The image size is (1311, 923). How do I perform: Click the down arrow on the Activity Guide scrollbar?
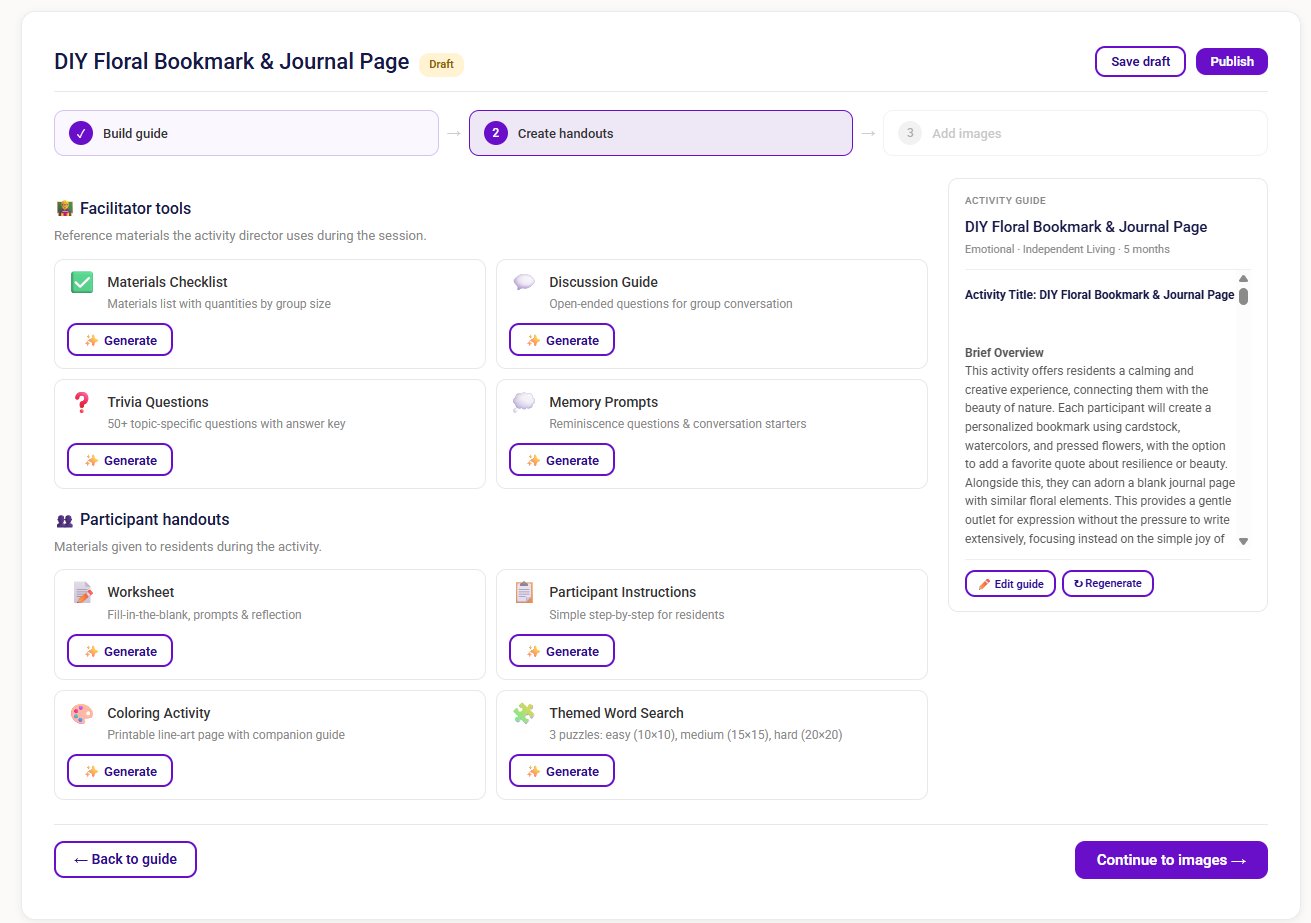point(1243,540)
